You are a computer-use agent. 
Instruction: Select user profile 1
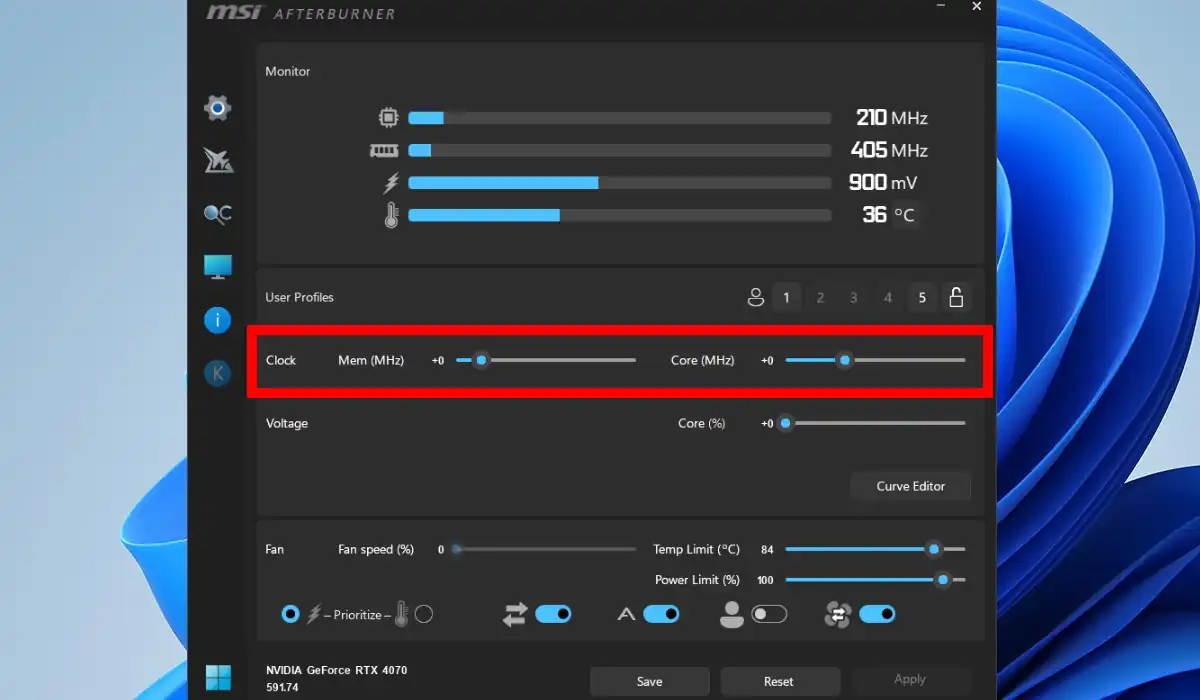786,297
